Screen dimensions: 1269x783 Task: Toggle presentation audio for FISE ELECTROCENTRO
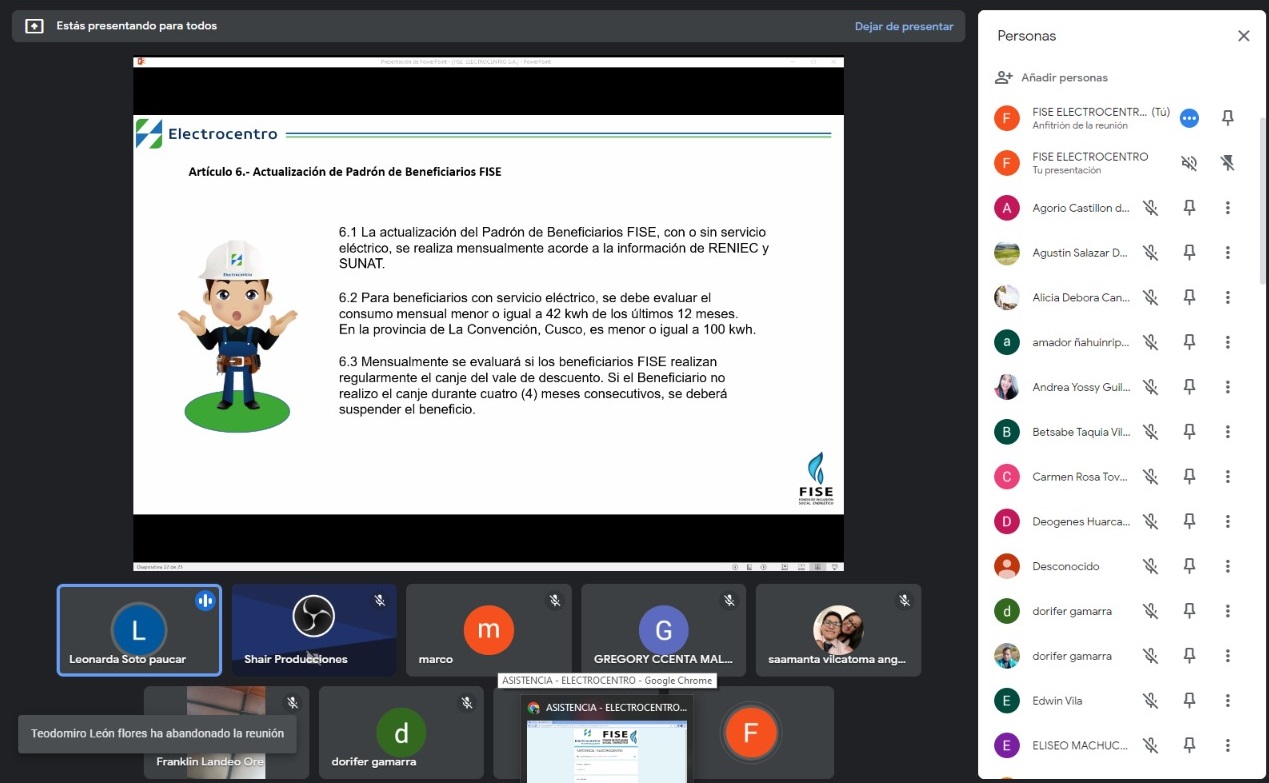1189,163
